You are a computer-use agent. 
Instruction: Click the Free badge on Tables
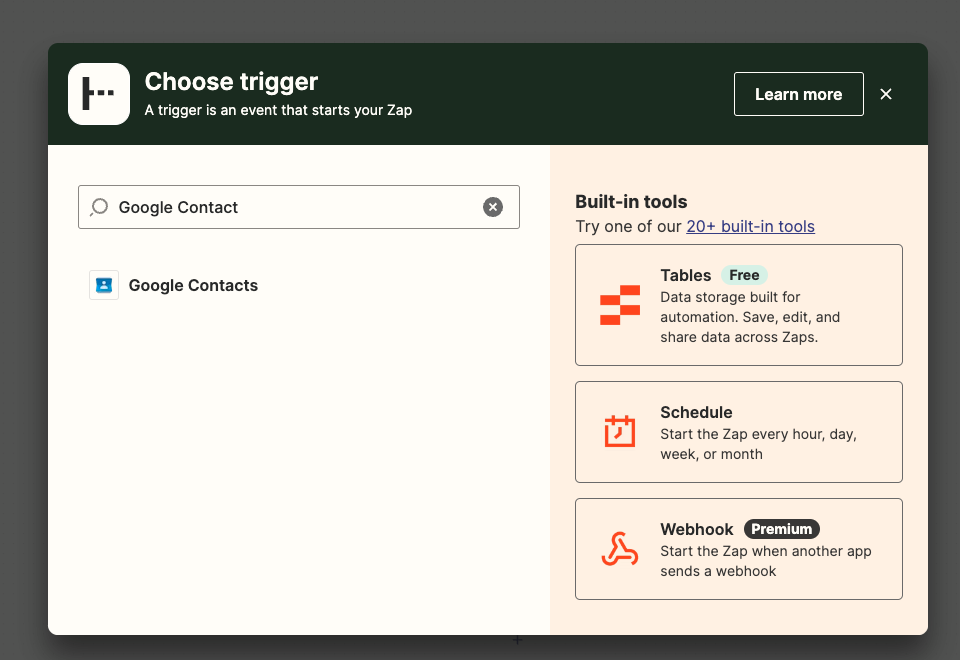coord(744,276)
